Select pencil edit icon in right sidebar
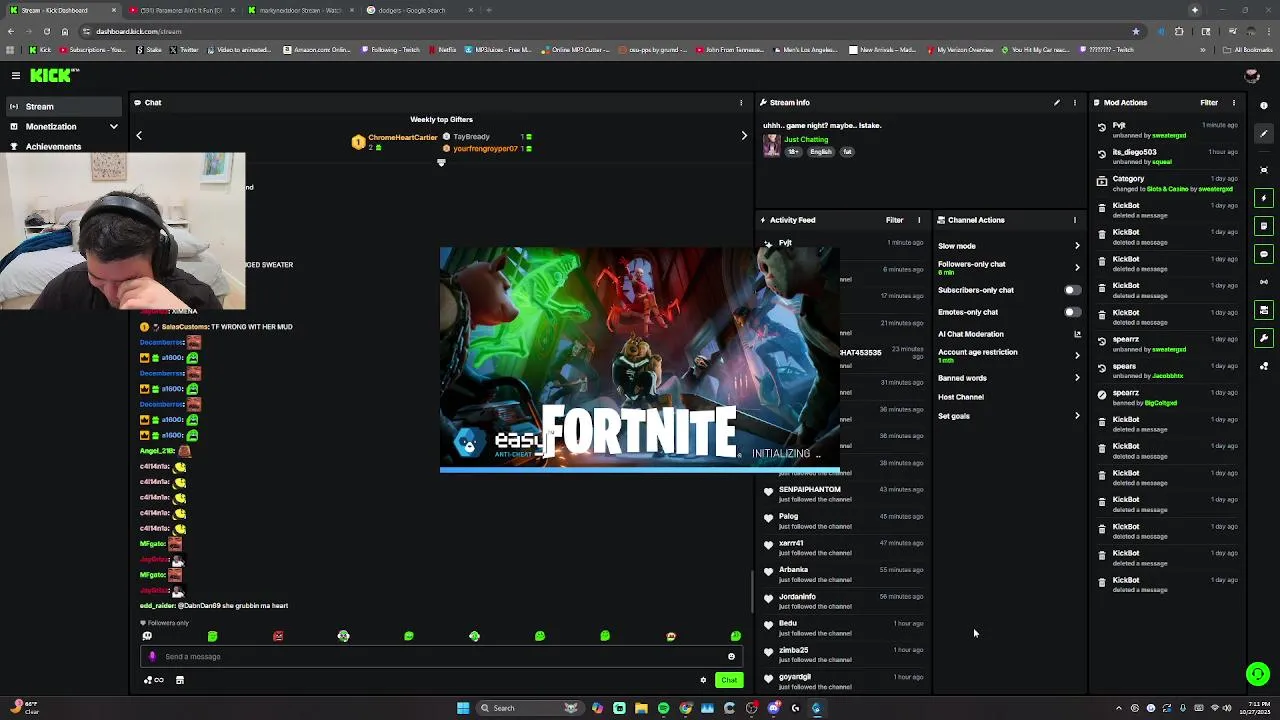Viewport: 1280px width, 720px height. tap(1264, 134)
